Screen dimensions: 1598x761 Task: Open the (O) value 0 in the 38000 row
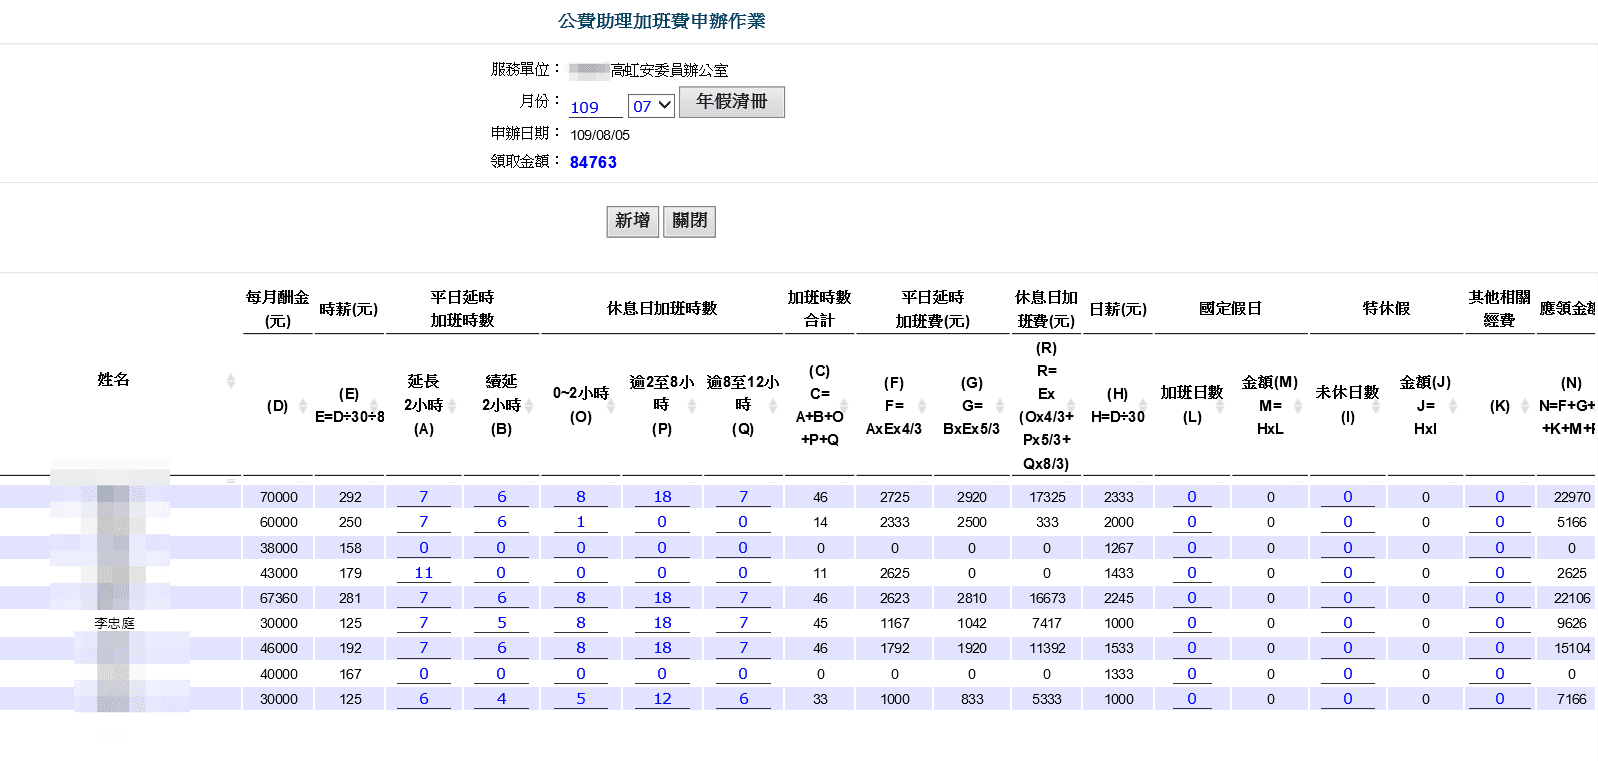(581, 548)
